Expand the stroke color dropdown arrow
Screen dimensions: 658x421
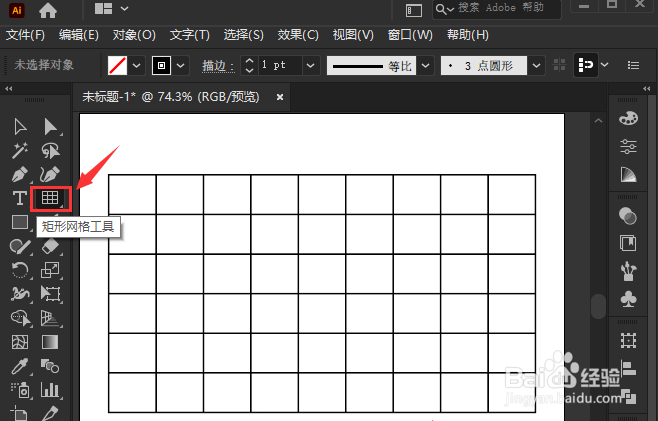click(x=180, y=65)
